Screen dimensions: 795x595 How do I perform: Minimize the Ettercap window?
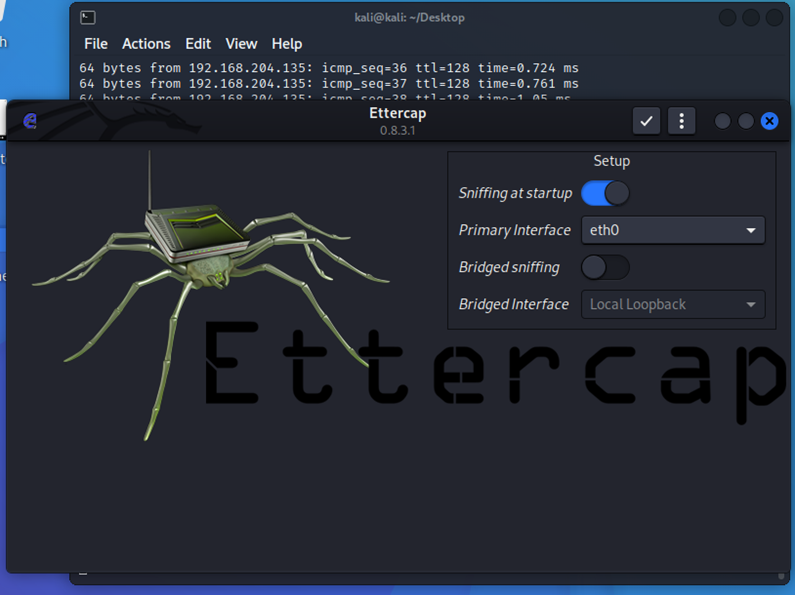(x=722, y=121)
